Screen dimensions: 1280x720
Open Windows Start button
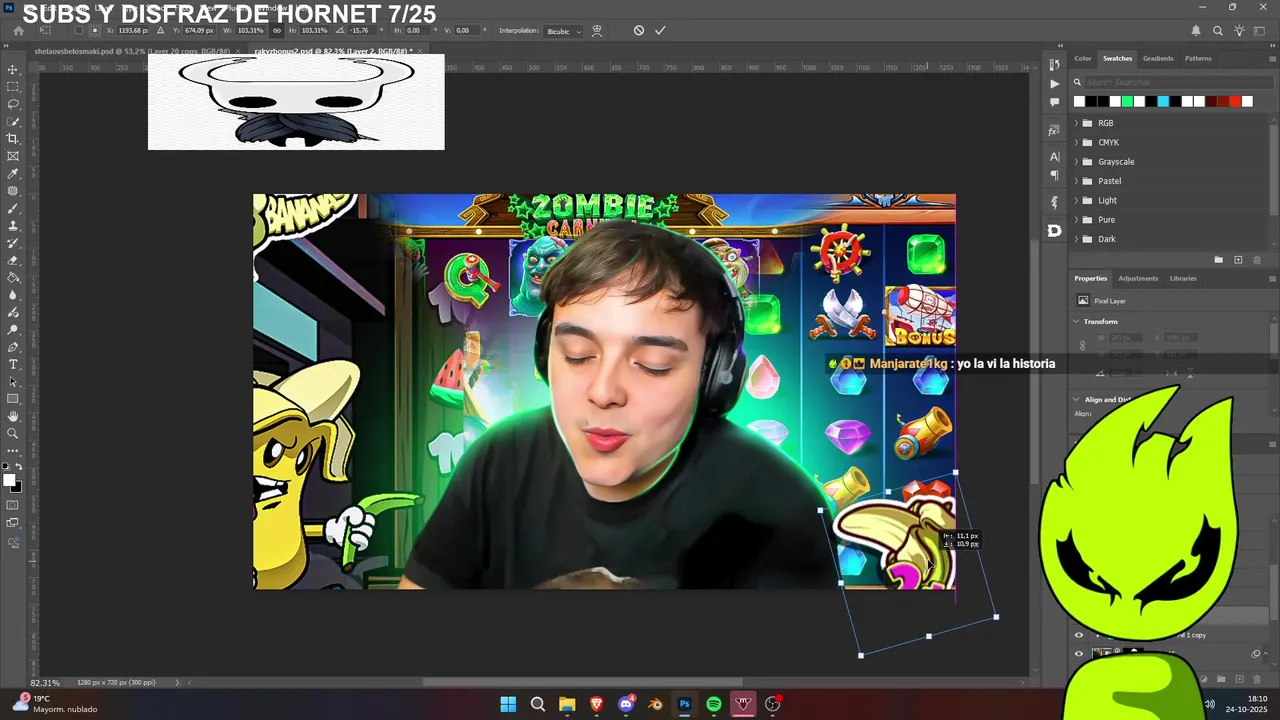pos(508,704)
